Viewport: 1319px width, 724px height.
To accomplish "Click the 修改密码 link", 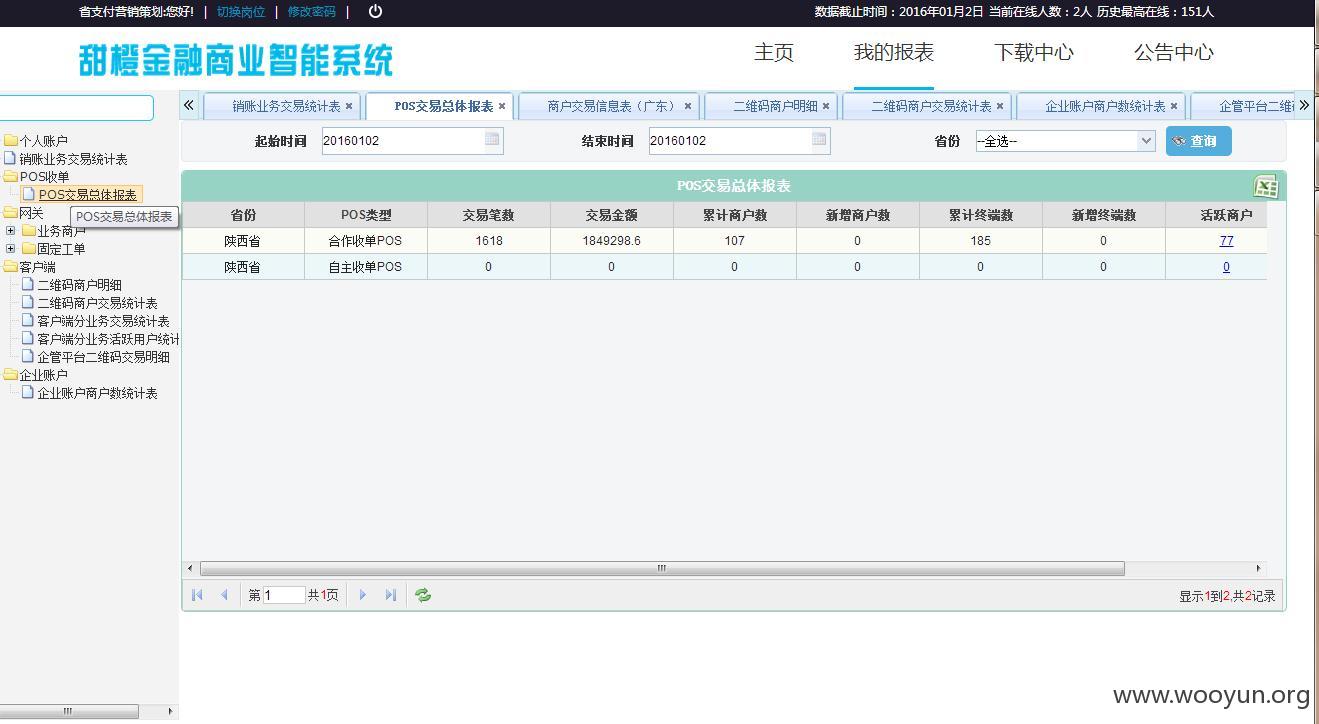I will 312,12.
